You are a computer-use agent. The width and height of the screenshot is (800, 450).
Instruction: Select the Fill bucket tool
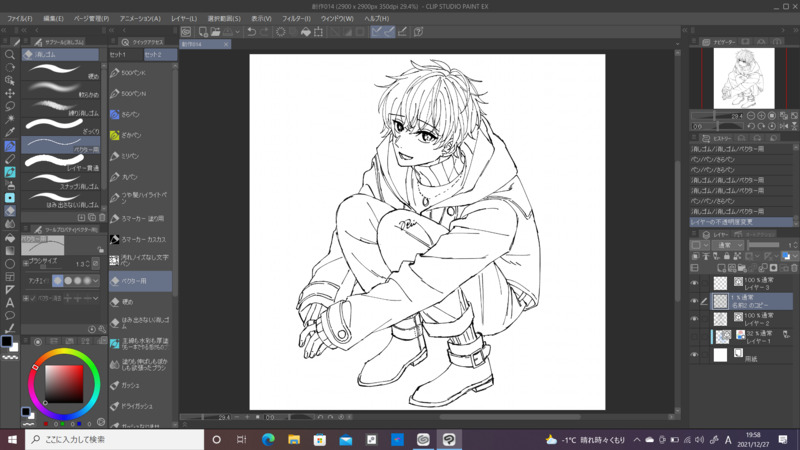pos(10,238)
